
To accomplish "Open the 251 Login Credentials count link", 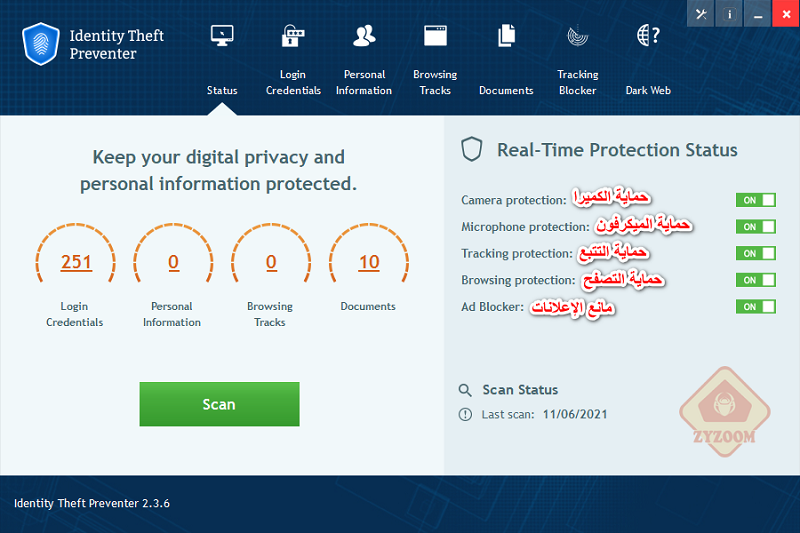I will click(76, 262).
